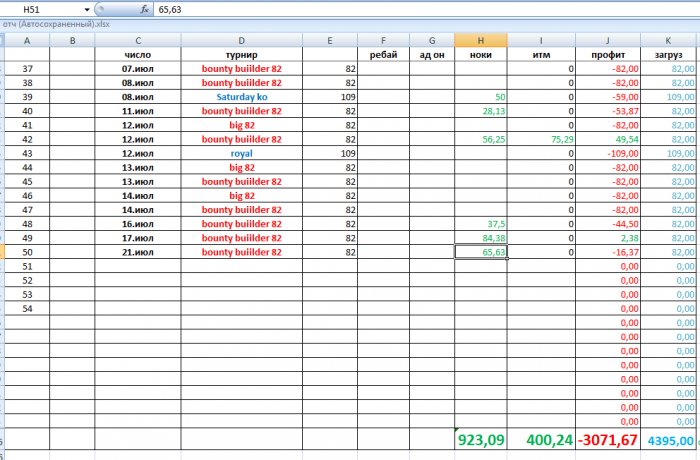
Task: Select the profit value -53,87
Action: click(608, 111)
